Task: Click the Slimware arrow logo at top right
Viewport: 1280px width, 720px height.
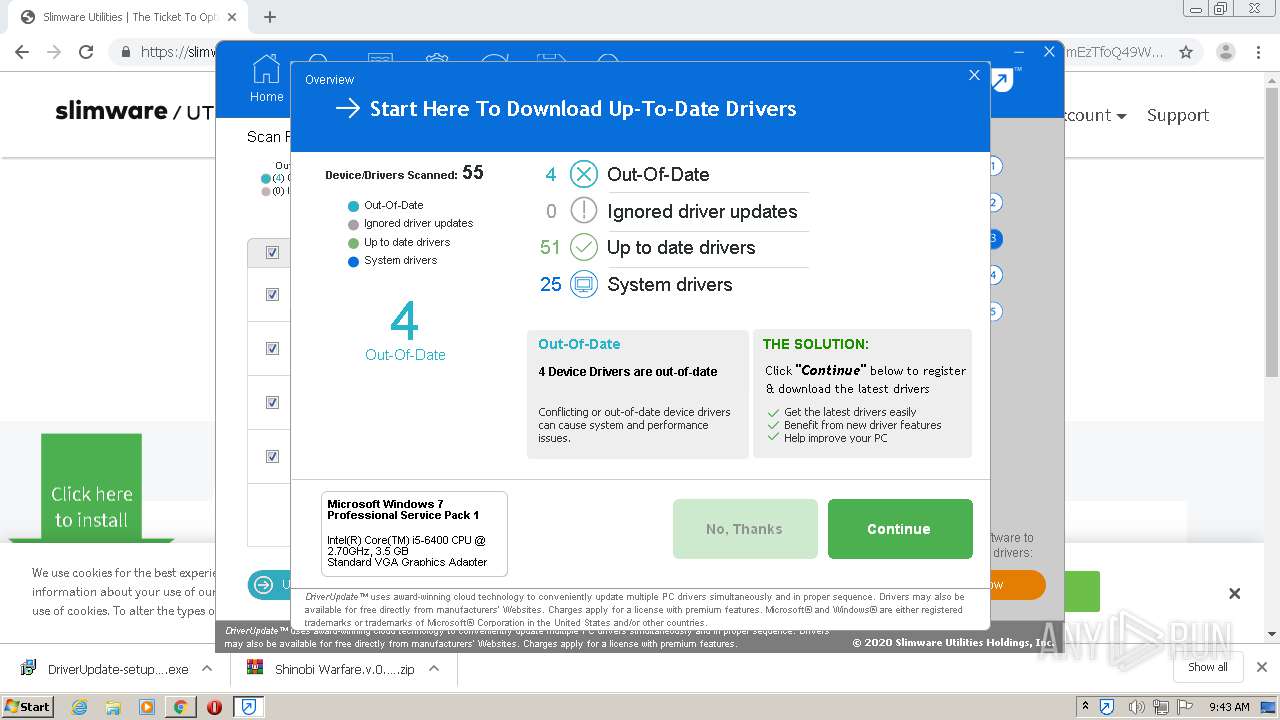Action: point(1003,80)
